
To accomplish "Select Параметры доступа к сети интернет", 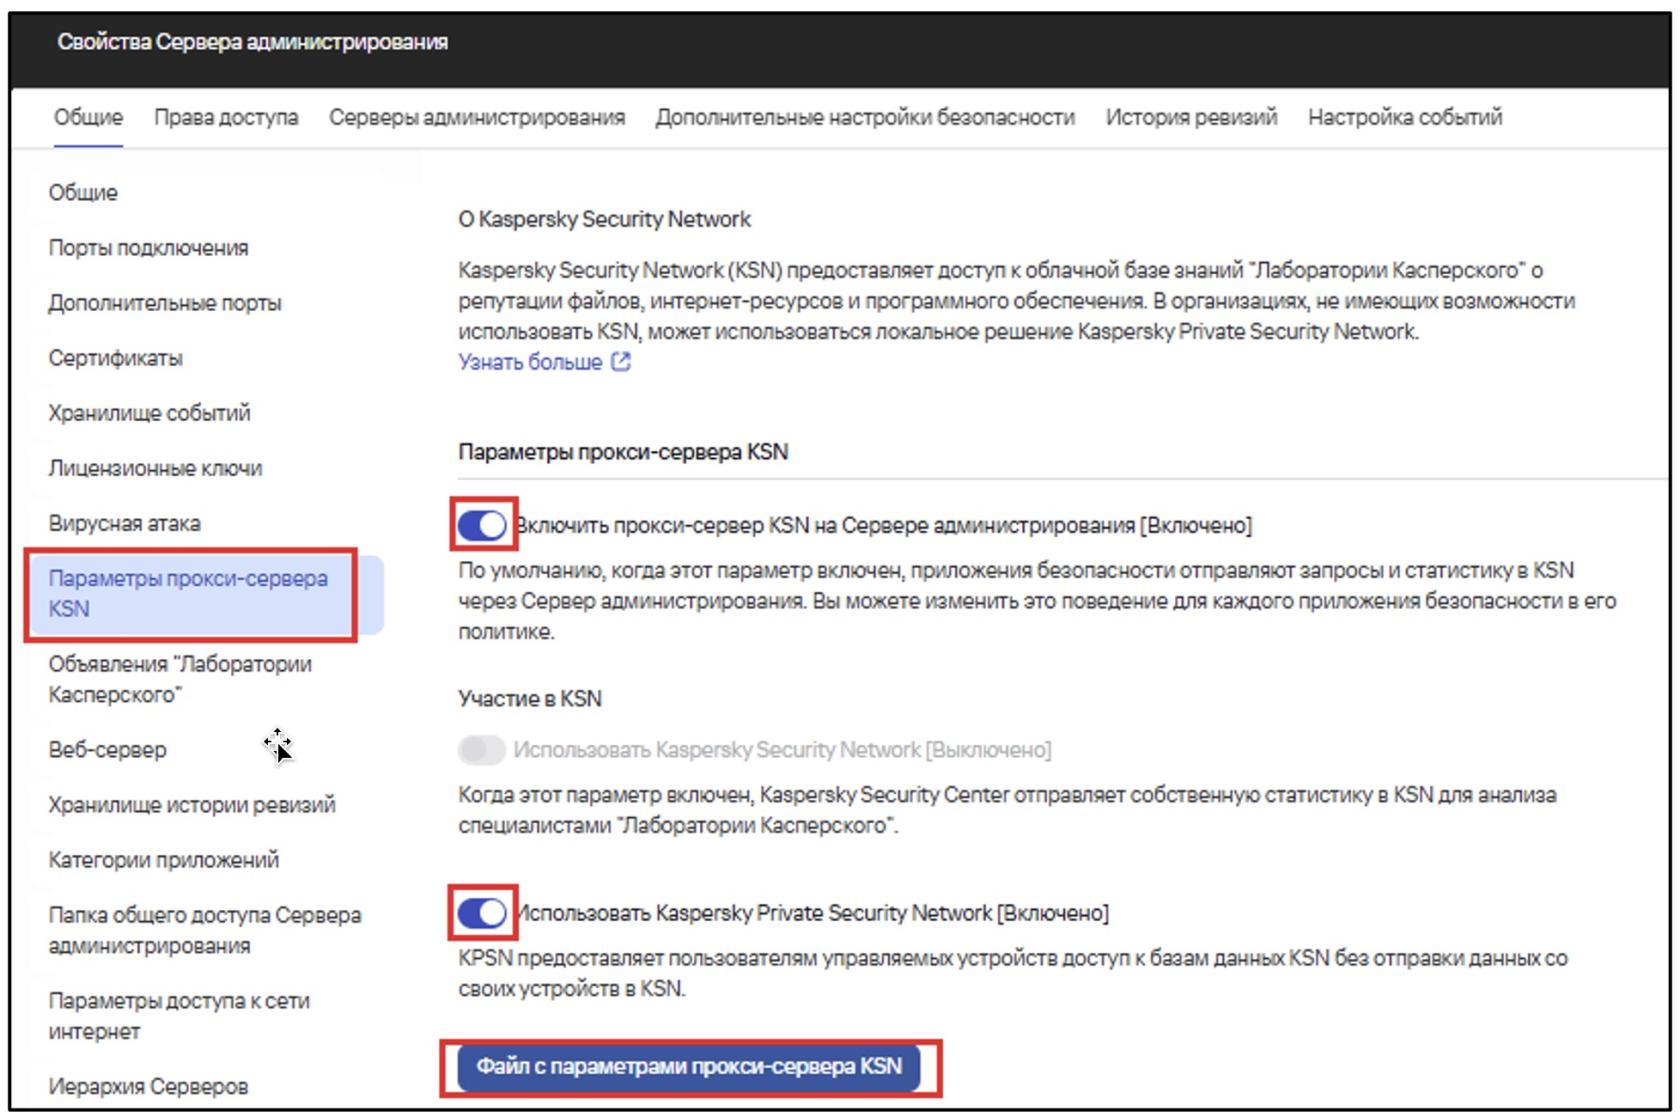I will (179, 1016).
